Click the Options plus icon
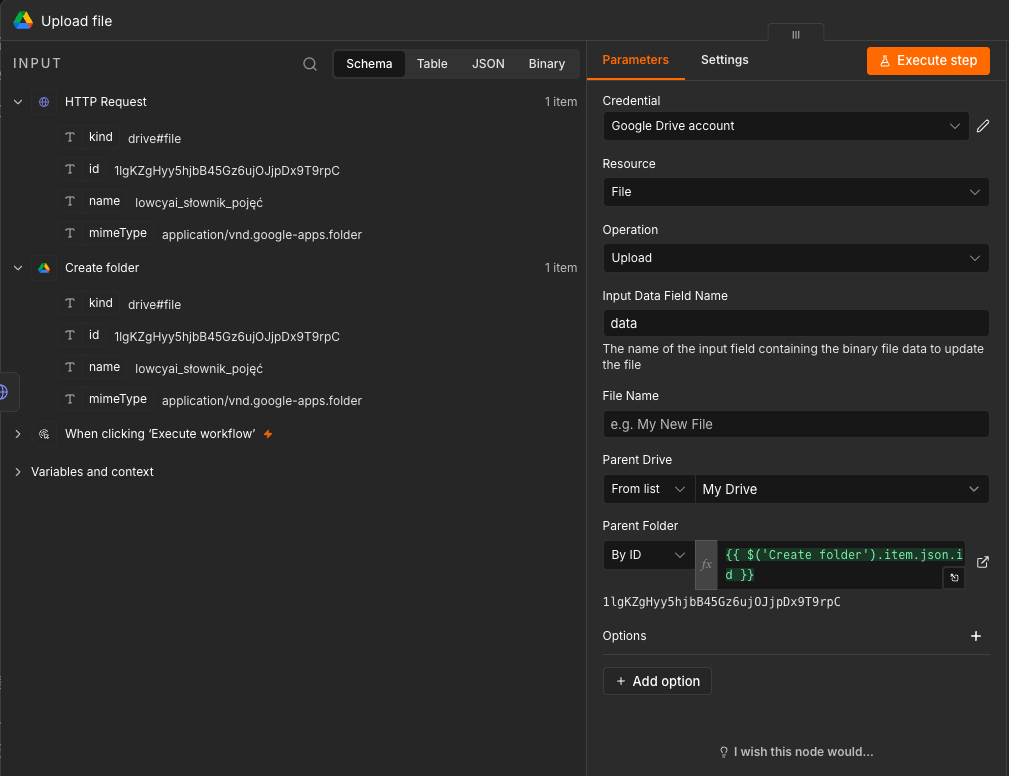 tap(976, 636)
